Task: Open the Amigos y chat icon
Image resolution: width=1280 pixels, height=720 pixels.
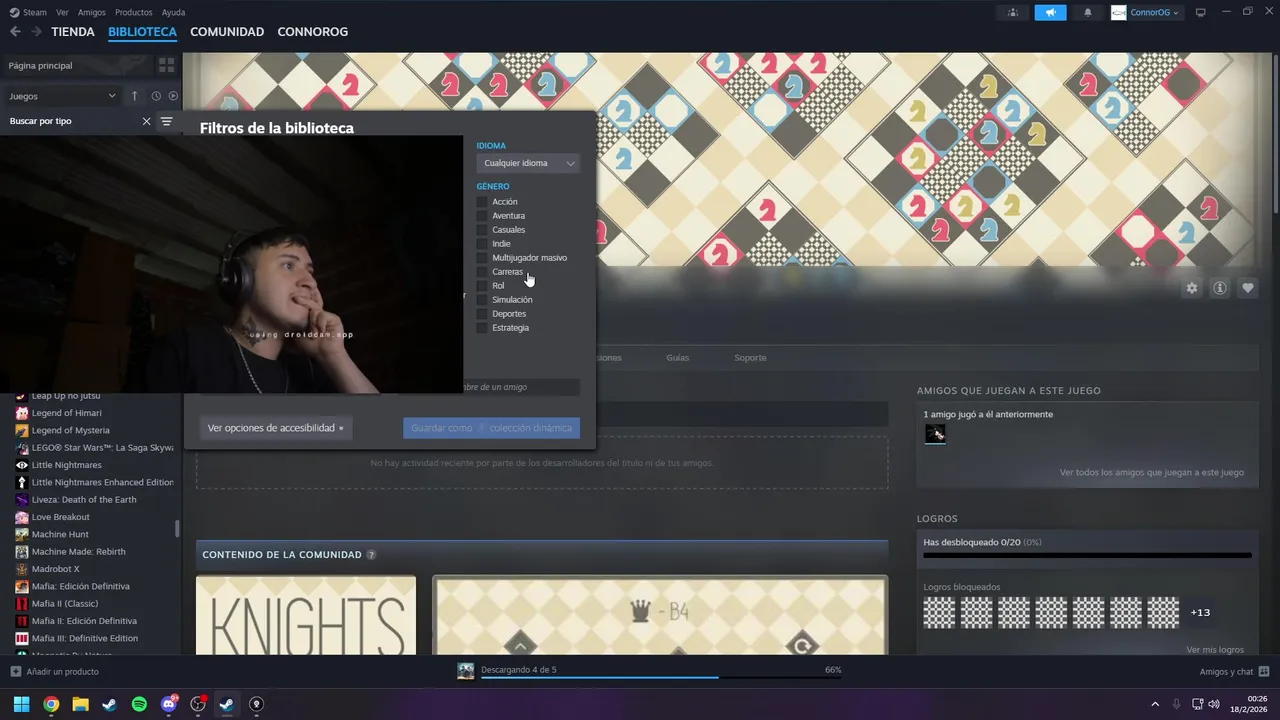Action: point(1264,672)
